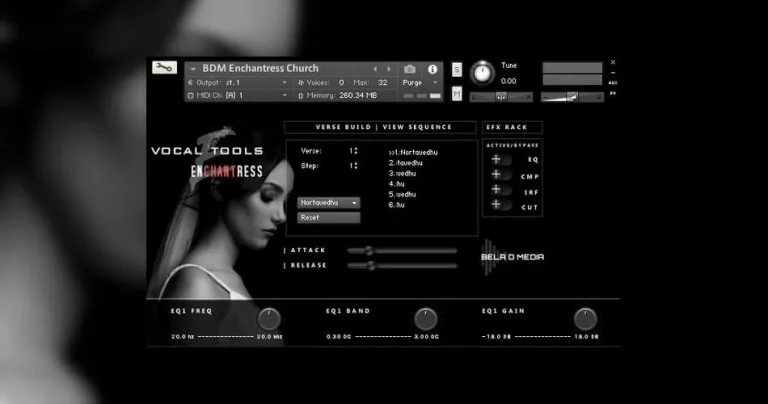Image resolution: width=768 pixels, height=404 pixels.
Task: Toggle the IRF active/bypass switch
Action: (502, 190)
